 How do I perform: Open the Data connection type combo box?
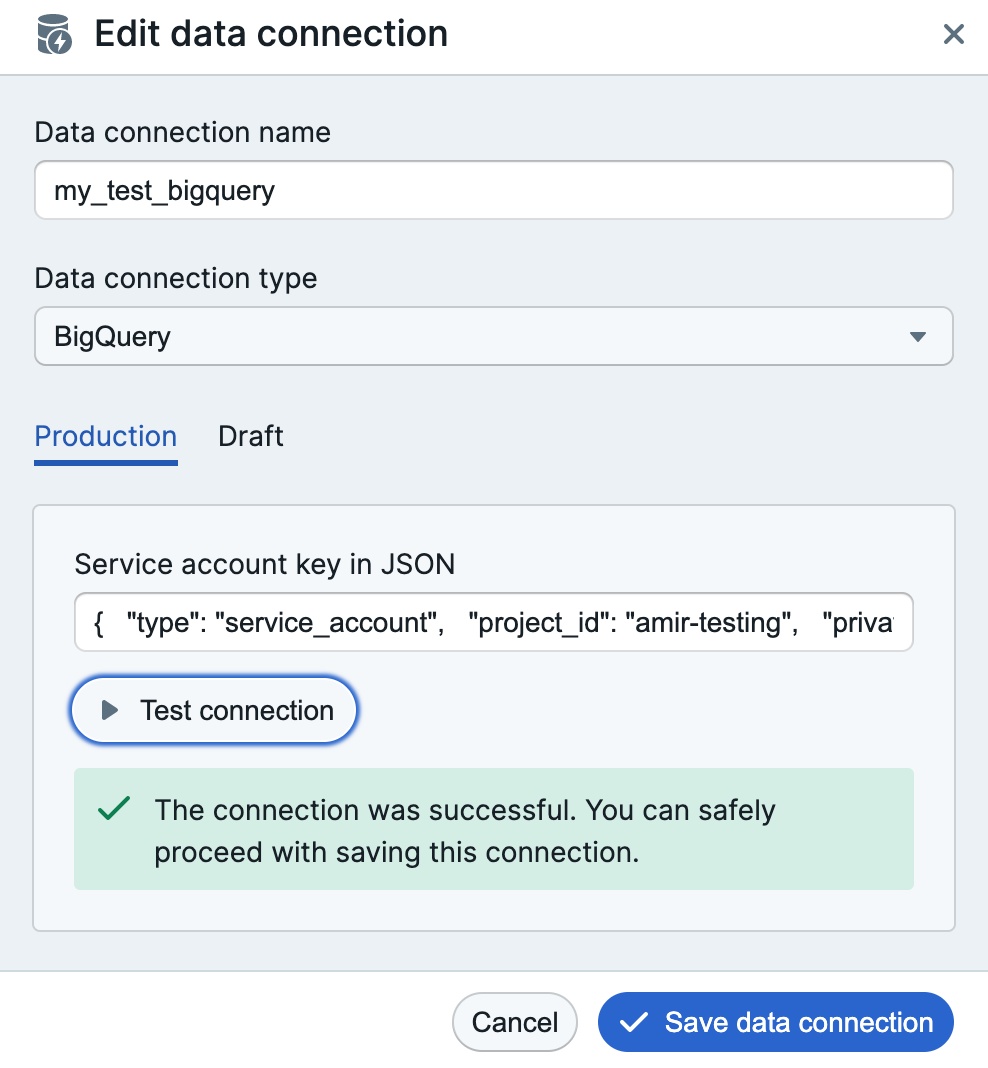point(494,336)
